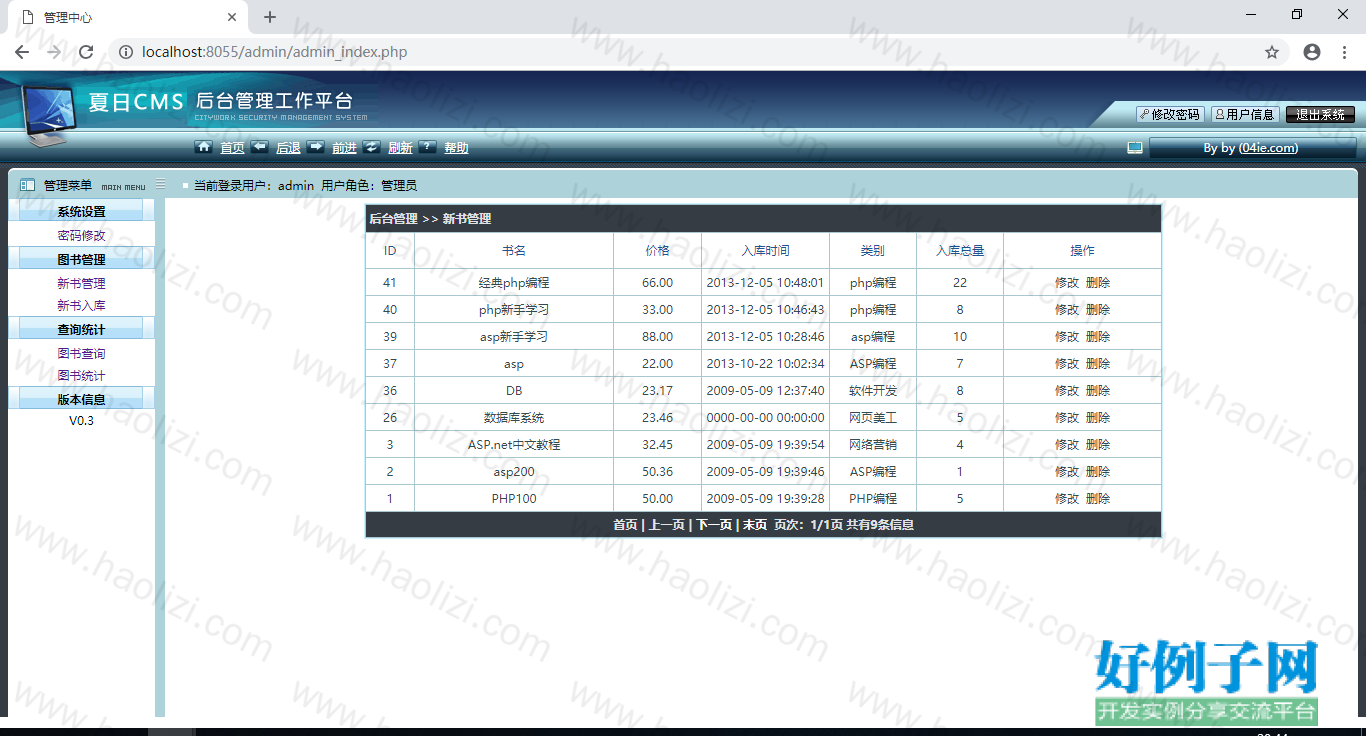This screenshot has height=736, width=1366.
Task: Click the V0.3 version text
Action: pos(81,421)
